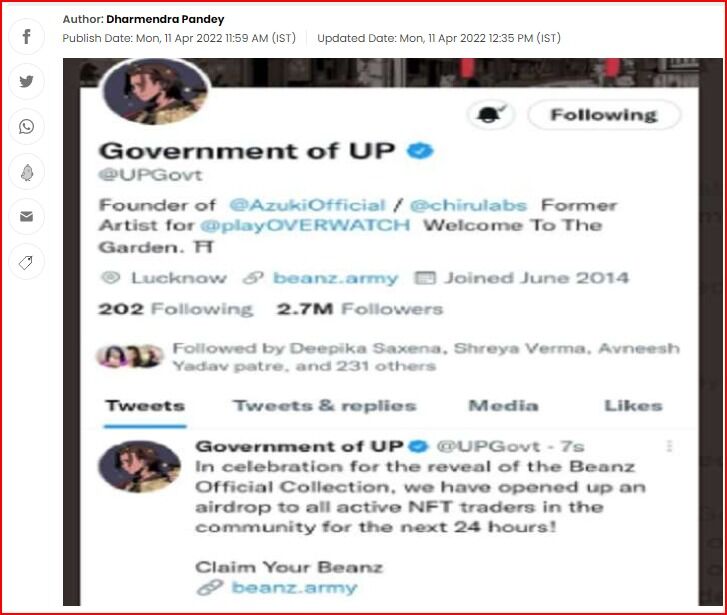Open the @playOVERWATCH mention link
The height and width of the screenshot is (615, 727).
coord(305,225)
